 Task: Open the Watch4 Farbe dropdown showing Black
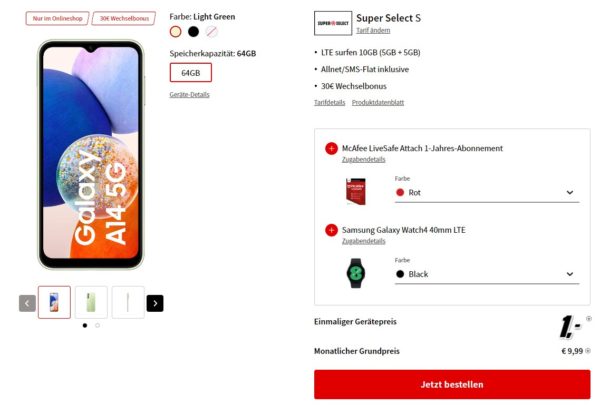[x=487, y=274]
